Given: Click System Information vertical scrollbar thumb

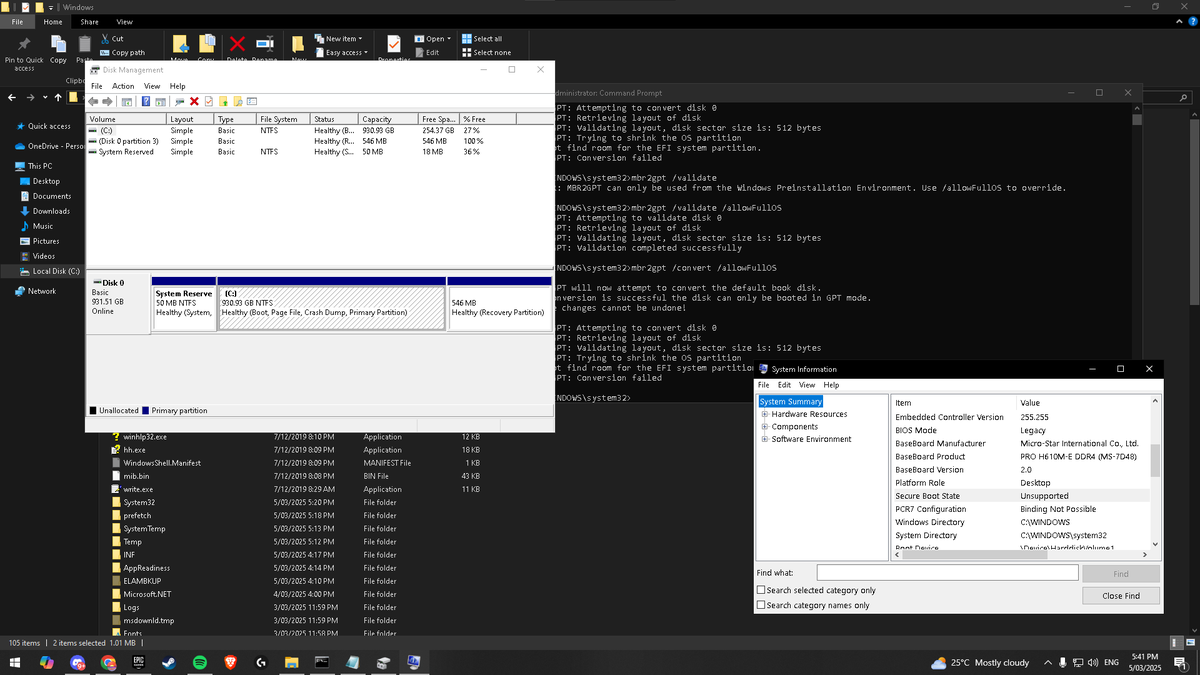Looking at the screenshot, I should click(1155, 460).
